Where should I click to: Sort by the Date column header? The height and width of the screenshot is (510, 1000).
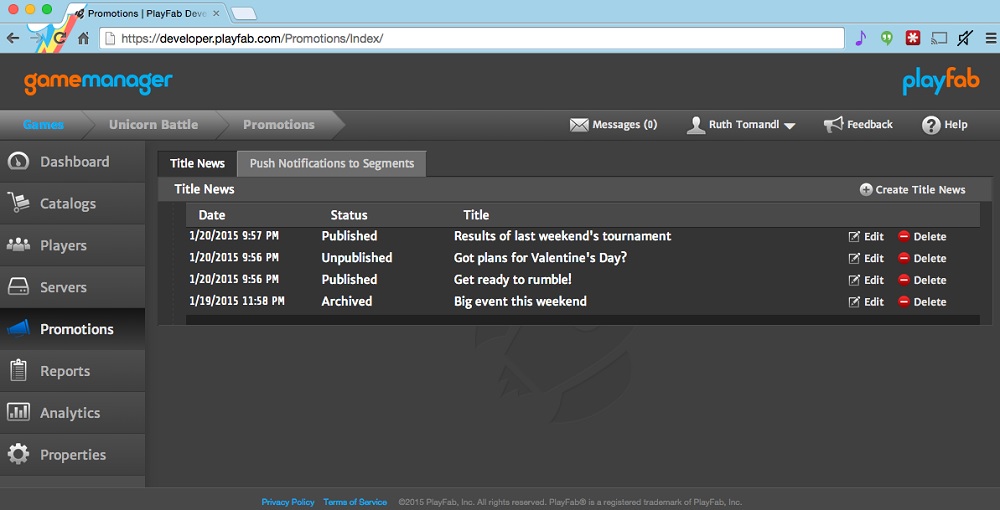(212, 215)
